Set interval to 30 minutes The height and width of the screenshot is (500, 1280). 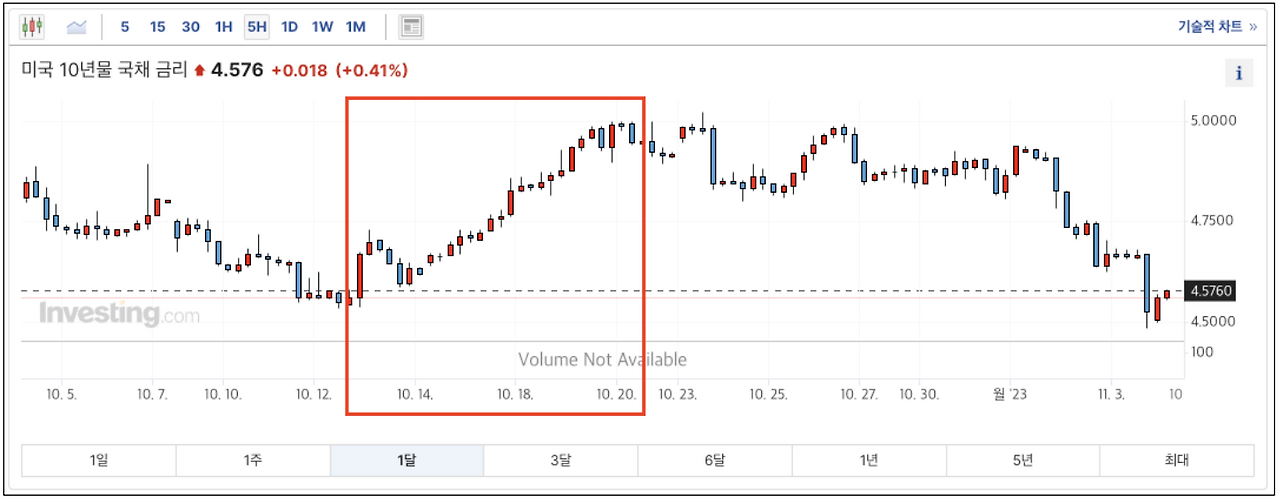190,27
